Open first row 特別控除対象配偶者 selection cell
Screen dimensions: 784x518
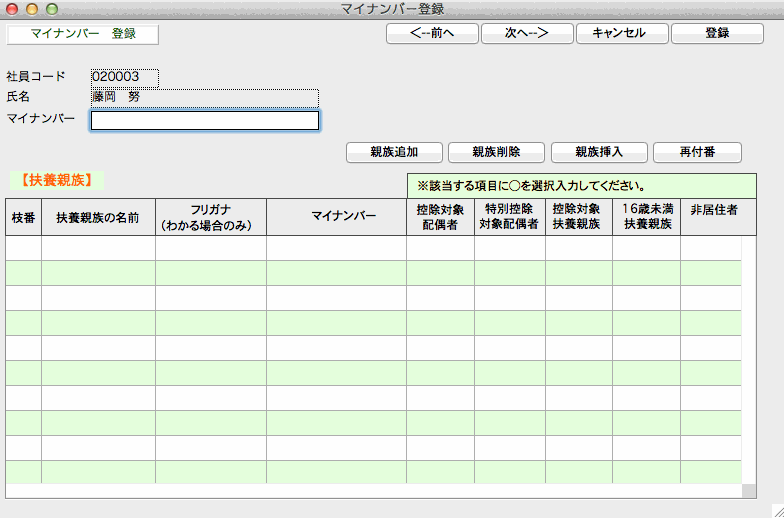[509, 248]
